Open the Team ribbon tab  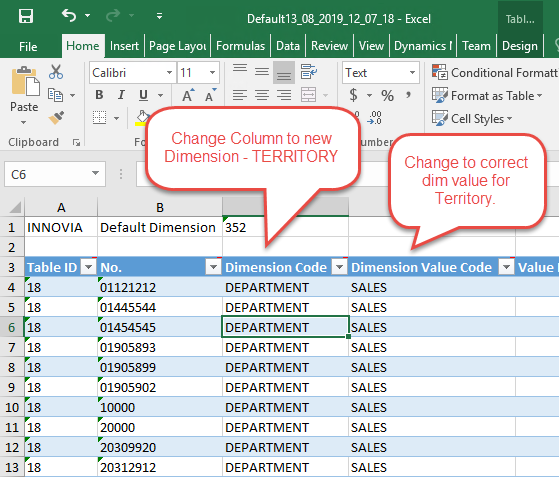(476, 46)
